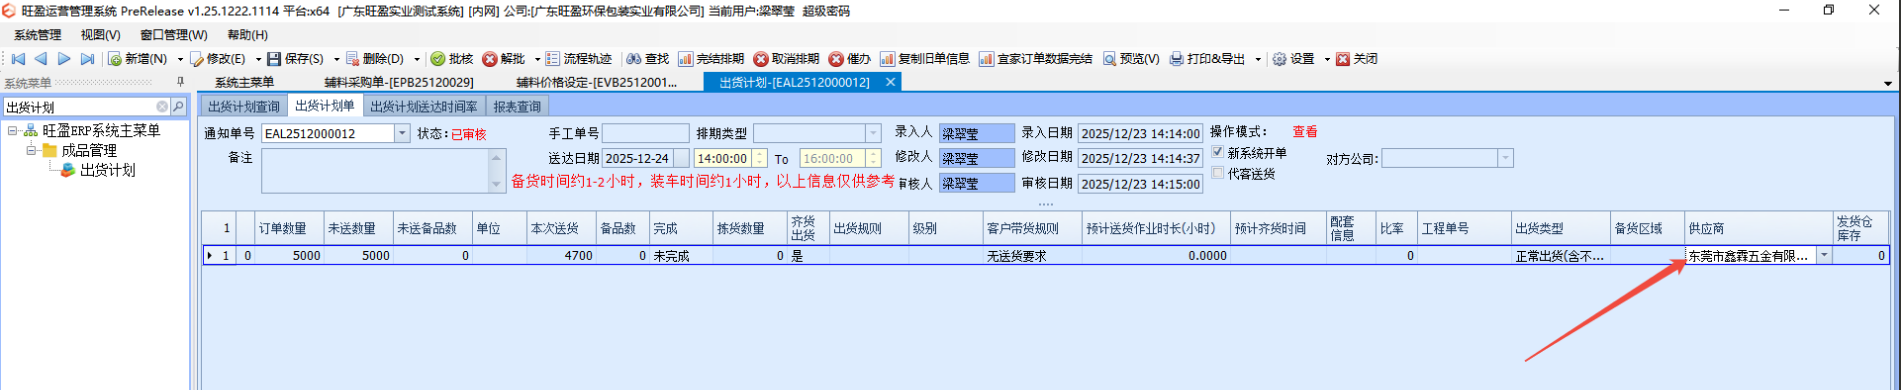Click 正常出货 cell in 出货类型 column

coord(1560,256)
